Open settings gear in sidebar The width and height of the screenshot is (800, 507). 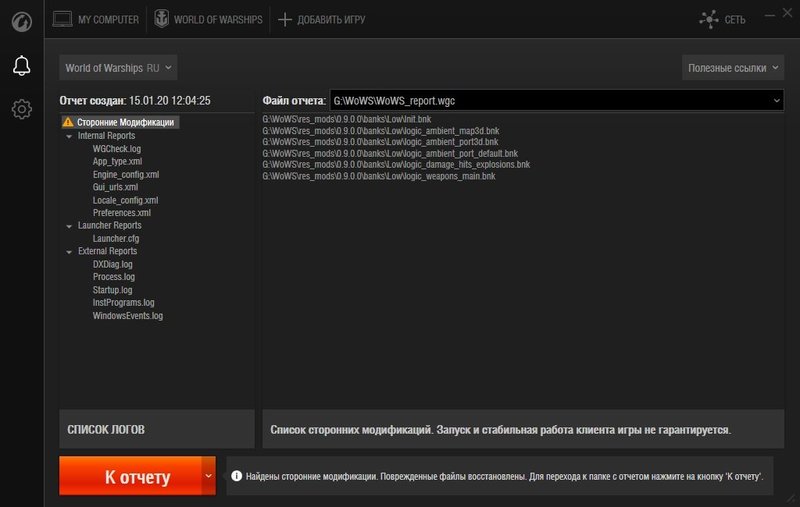point(21,109)
